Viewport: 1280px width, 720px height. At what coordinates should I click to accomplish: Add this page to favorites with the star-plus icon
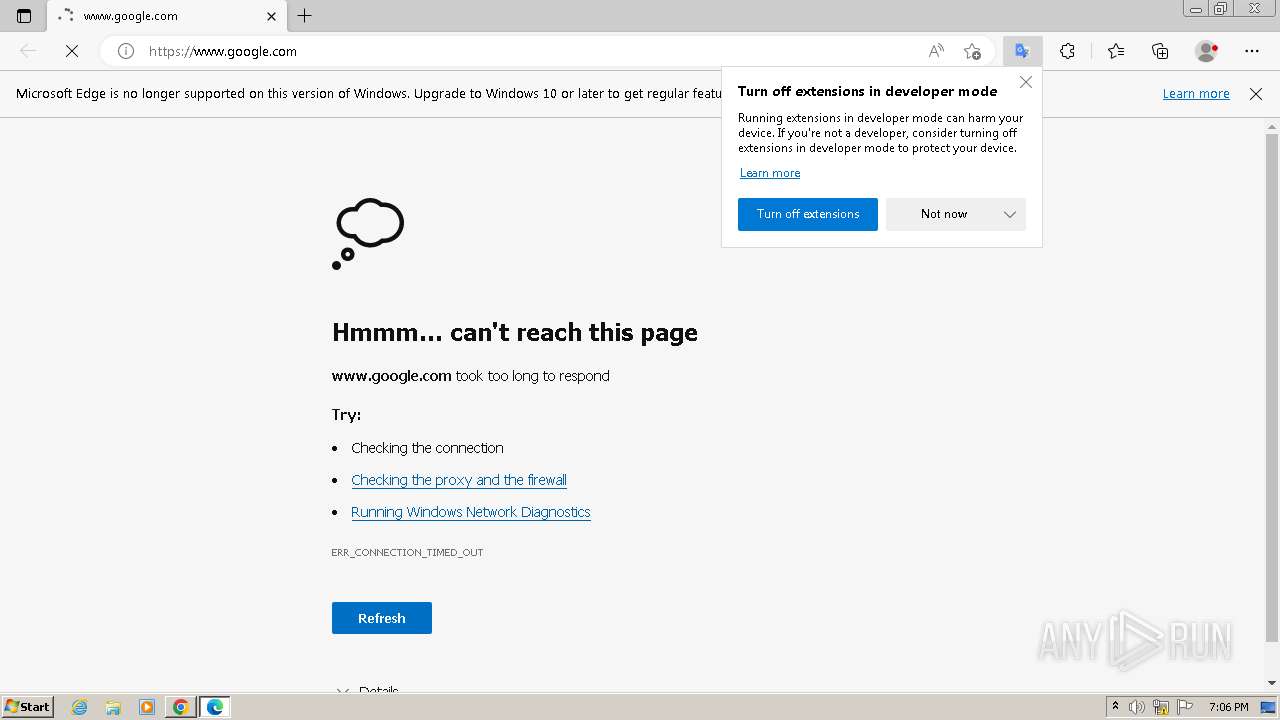972,51
